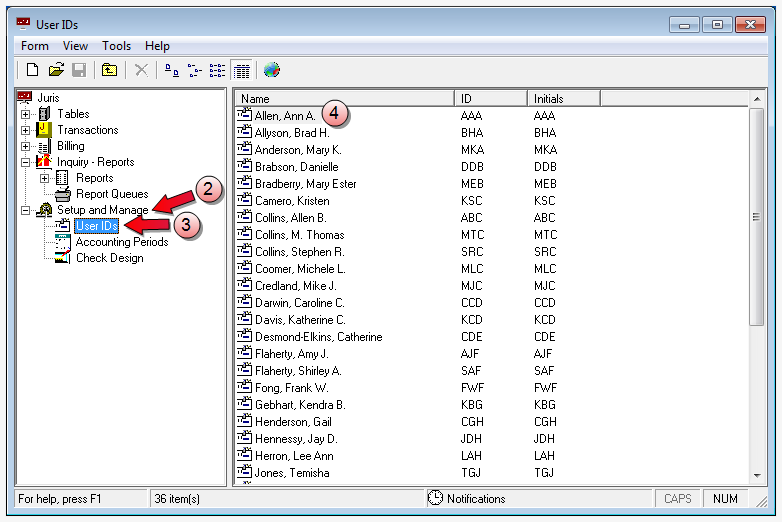Viewport: 782px width, 522px height.
Task: Select user Gebhart, Kendra B.
Action: click(300, 404)
